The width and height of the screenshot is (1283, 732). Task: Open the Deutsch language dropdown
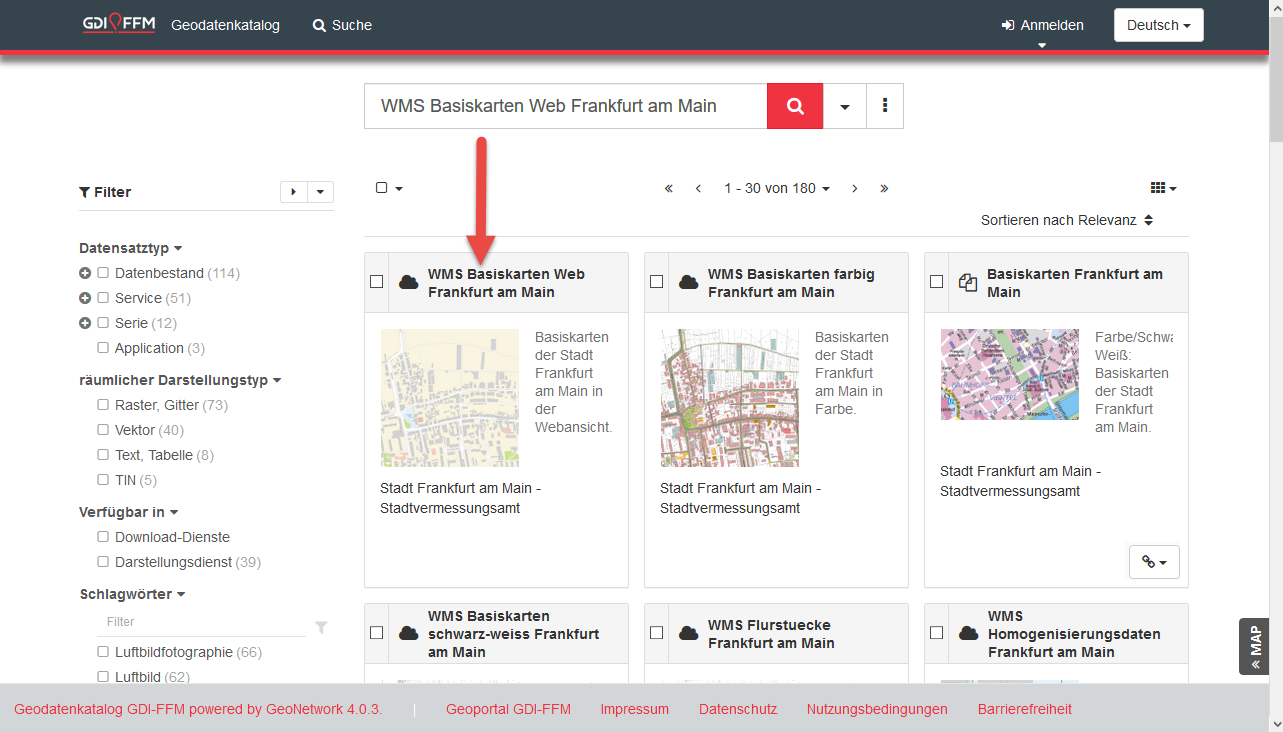pyautogui.click(x=1158, y=25)
